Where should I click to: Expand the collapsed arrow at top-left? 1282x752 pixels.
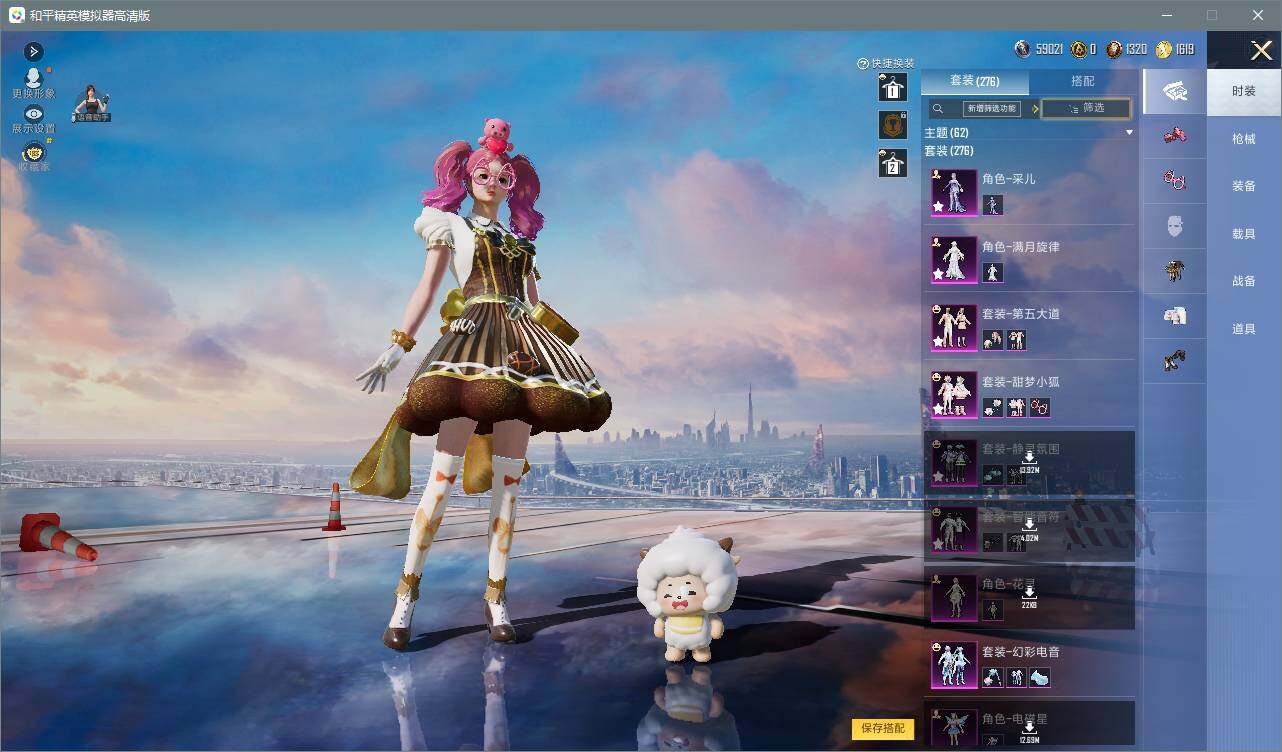(x=33, y=51)
